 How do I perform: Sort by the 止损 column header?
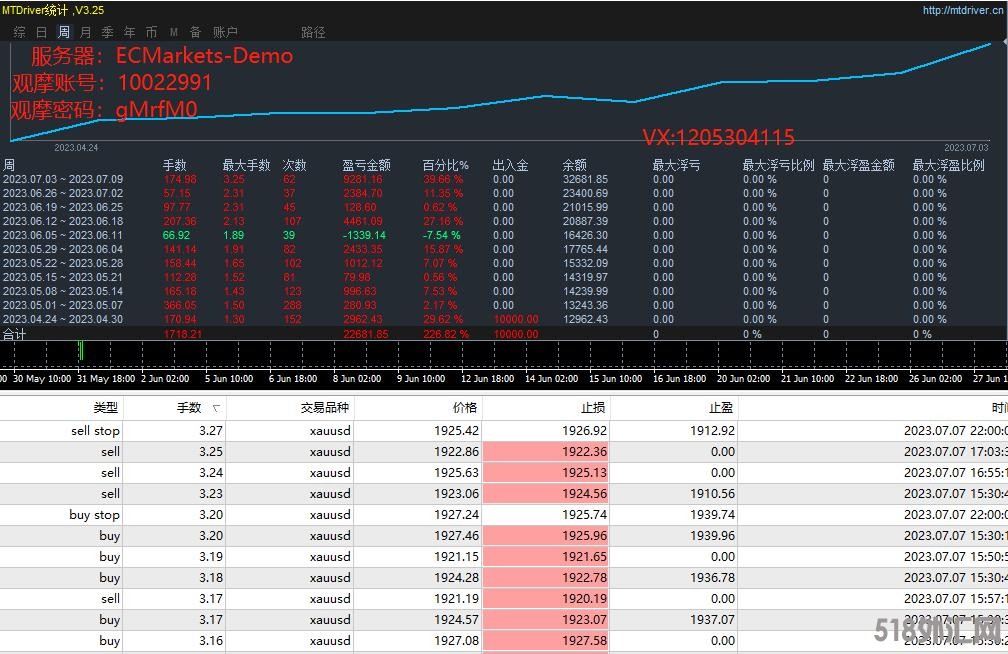pyautogui.click(x=594, y=408)
